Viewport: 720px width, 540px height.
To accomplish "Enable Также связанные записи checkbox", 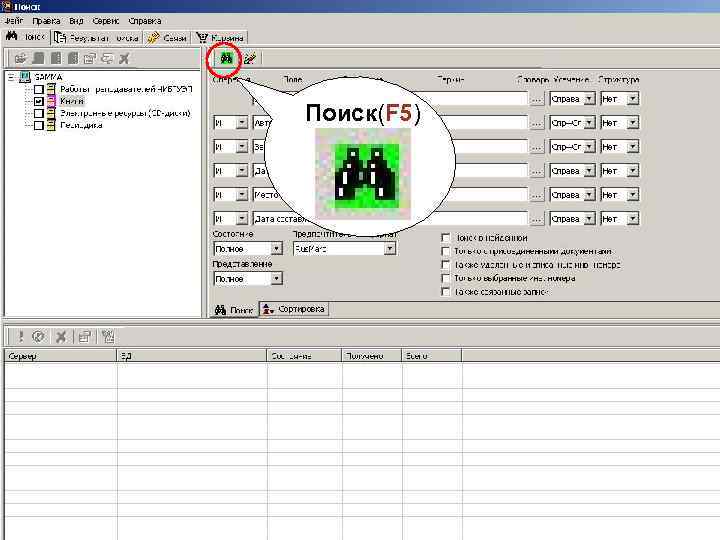I will click(445, 292).
